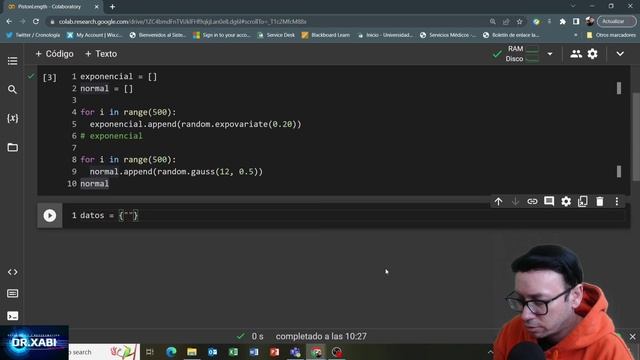Open the find and replace search panel
Viewport: 640px width, 360px height.
click(x=12, y=89)
